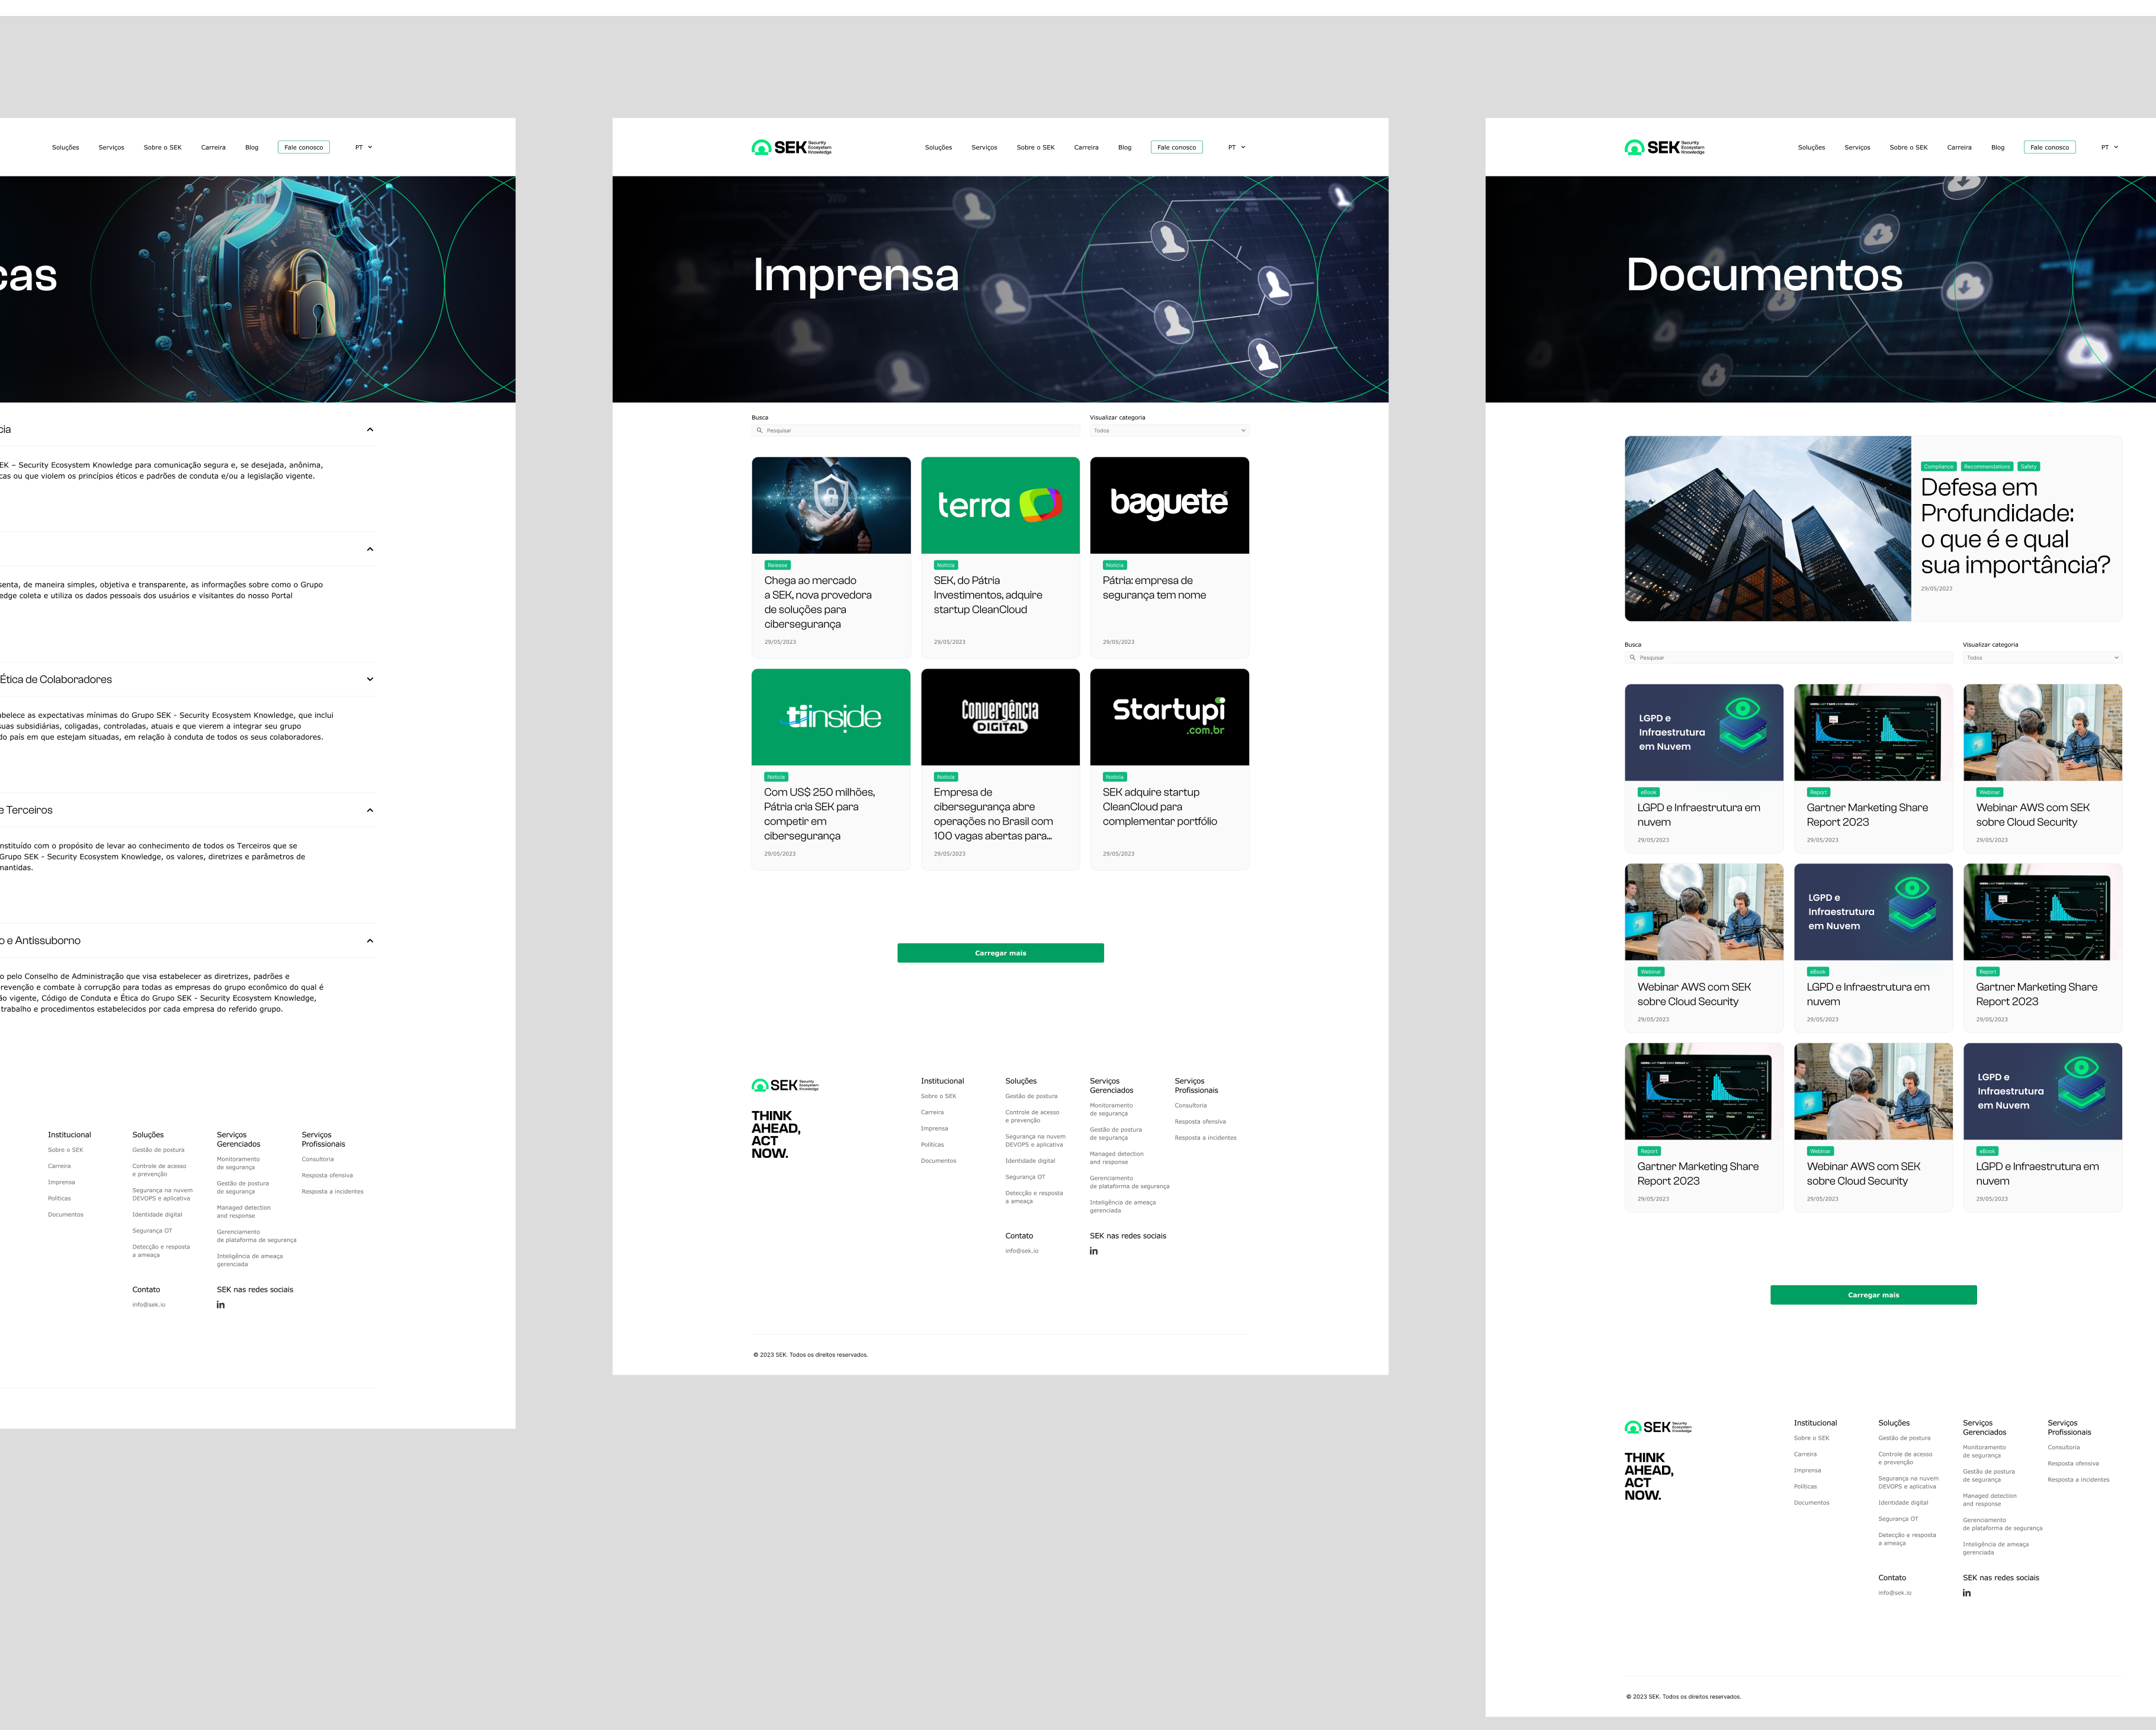The height and width of the screenshot is (1730, 2156).
Task: Click LinkedIn icon in leftmost page footer
Action: [x=220, y=1305]
